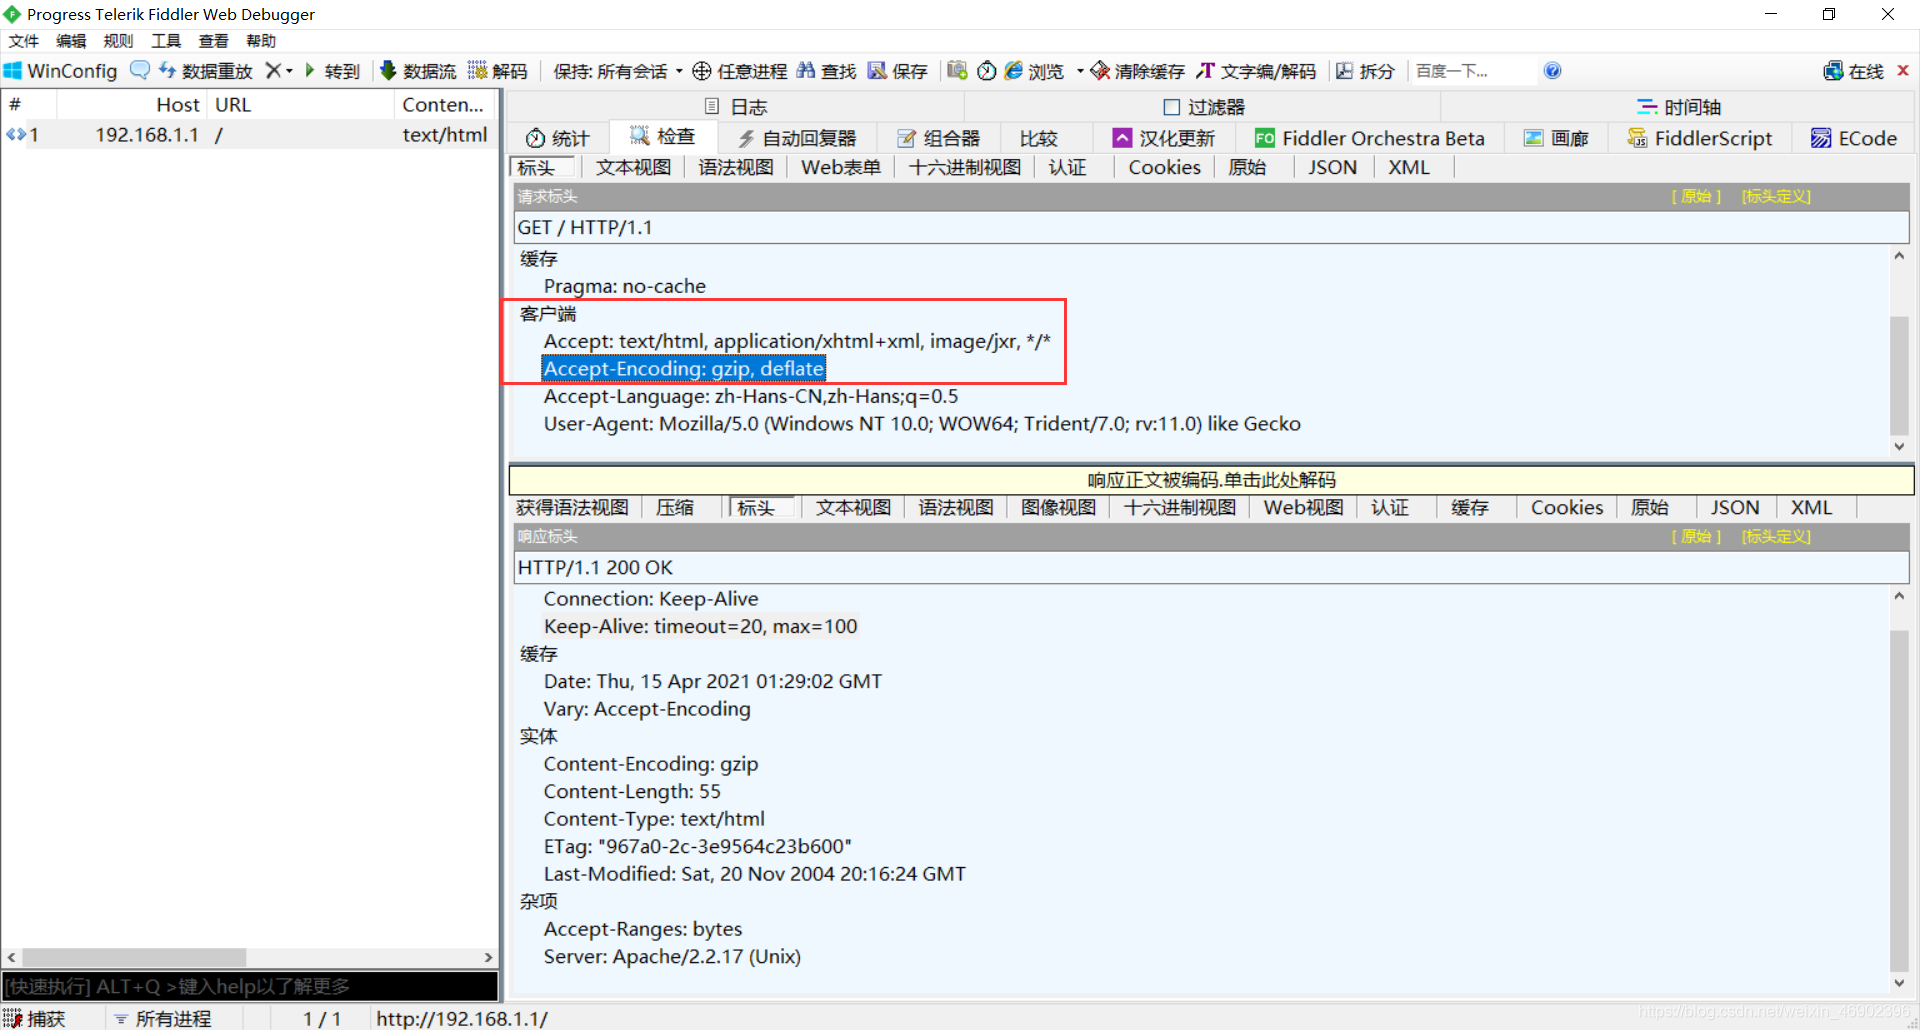Click the All Processes (所有进程) status bar filter
1920x1030 pixels.
[x=162, y=1018]
